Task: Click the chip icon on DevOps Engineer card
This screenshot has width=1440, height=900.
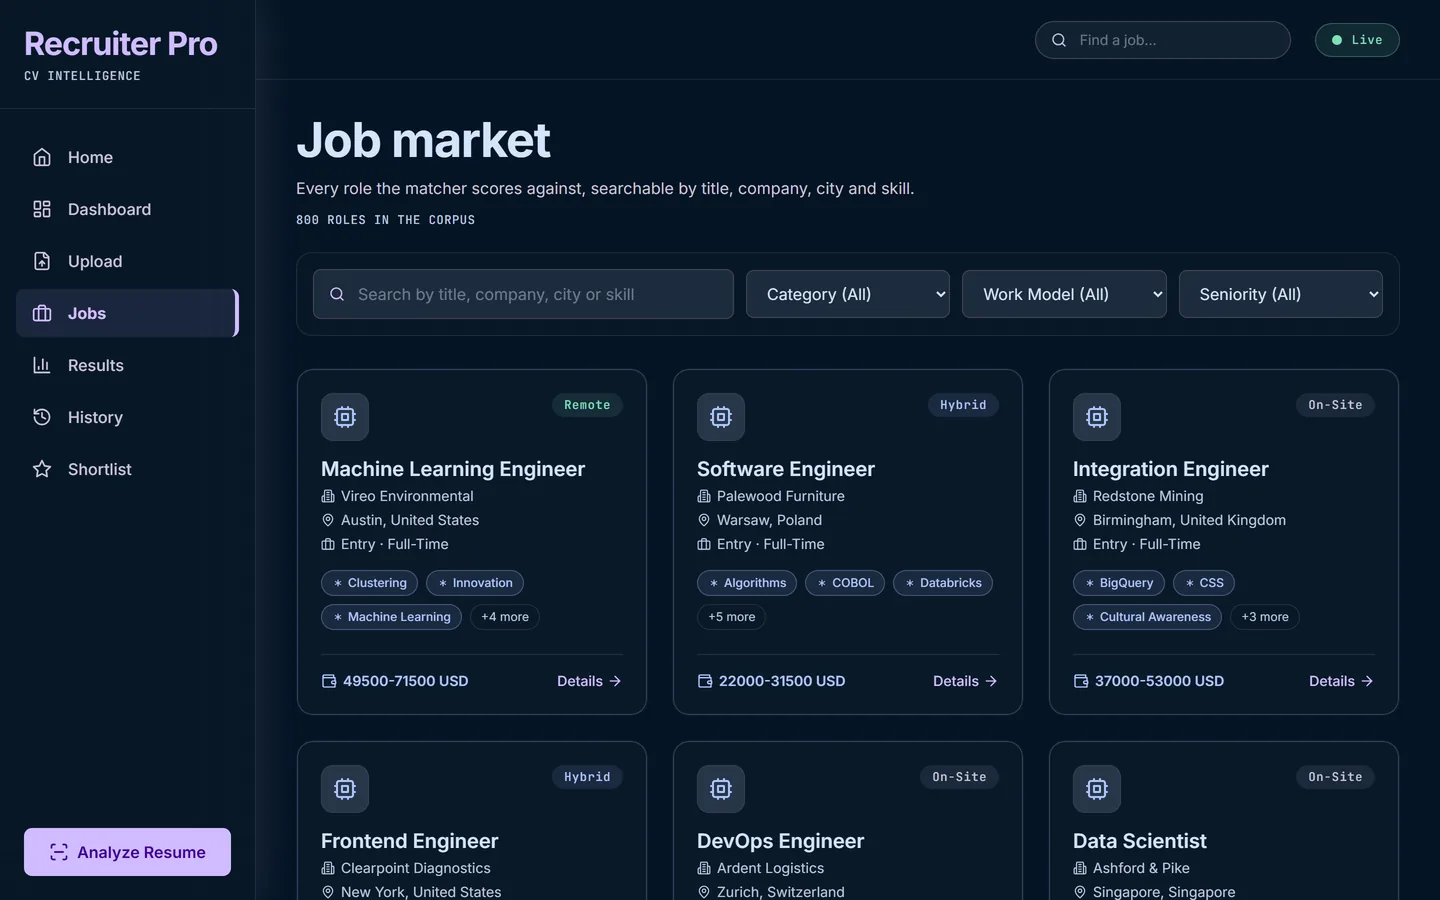Action: pos(721,789)
